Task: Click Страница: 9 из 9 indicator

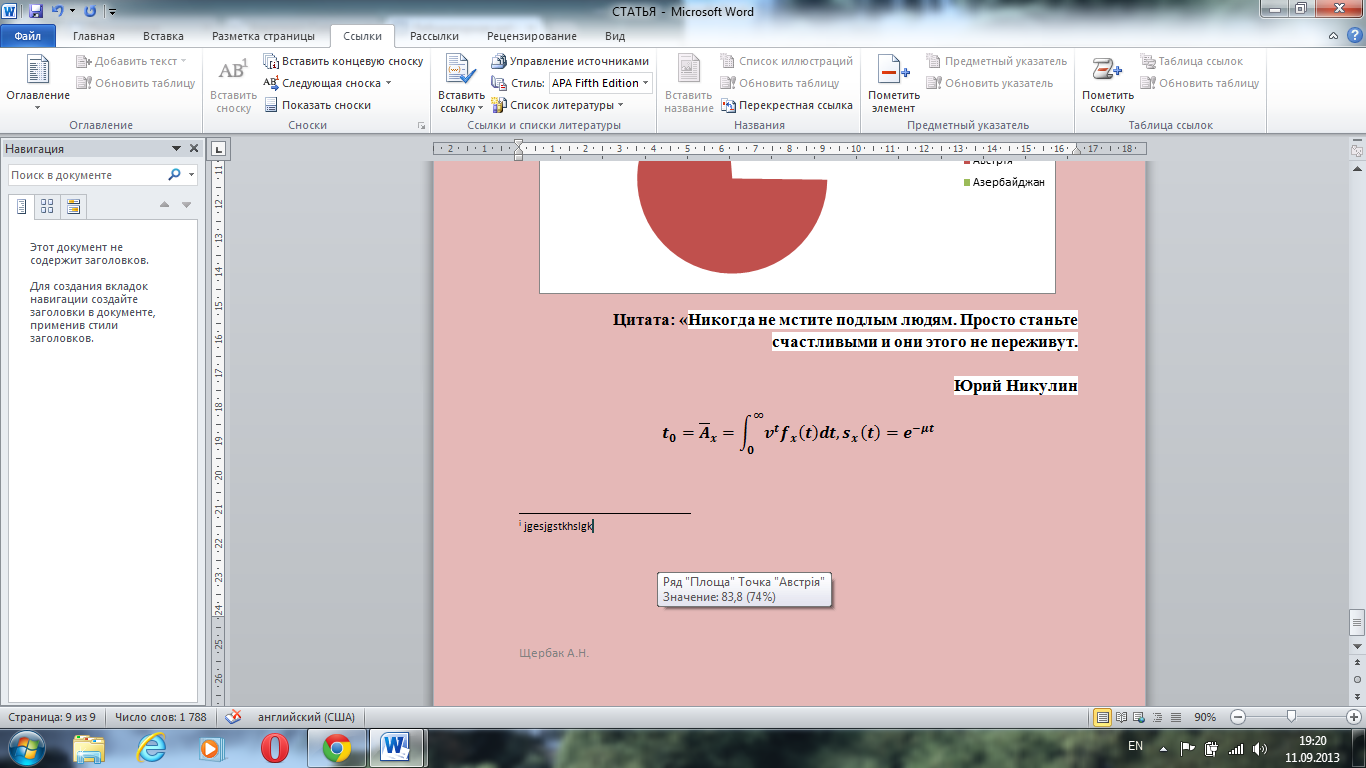Action: point(52,717)
